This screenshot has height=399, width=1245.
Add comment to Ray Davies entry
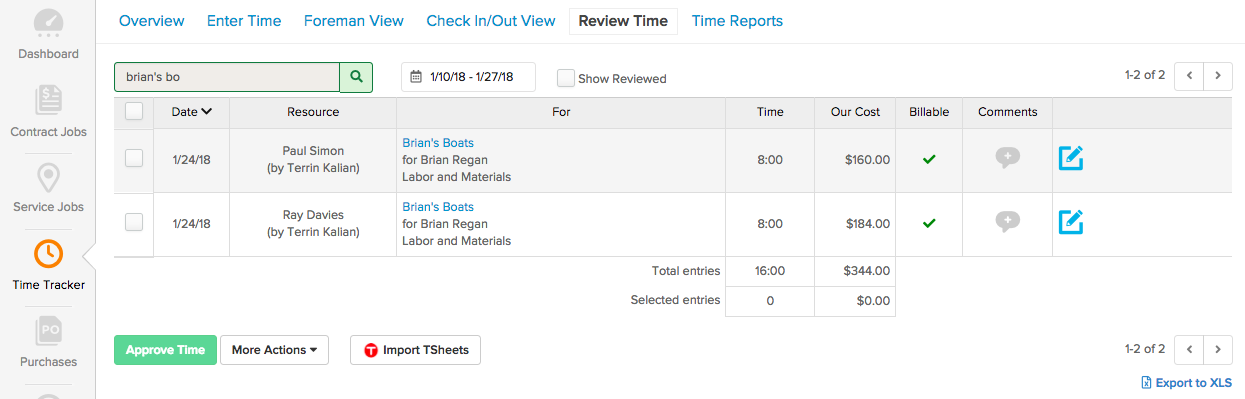click(1008, 222)
